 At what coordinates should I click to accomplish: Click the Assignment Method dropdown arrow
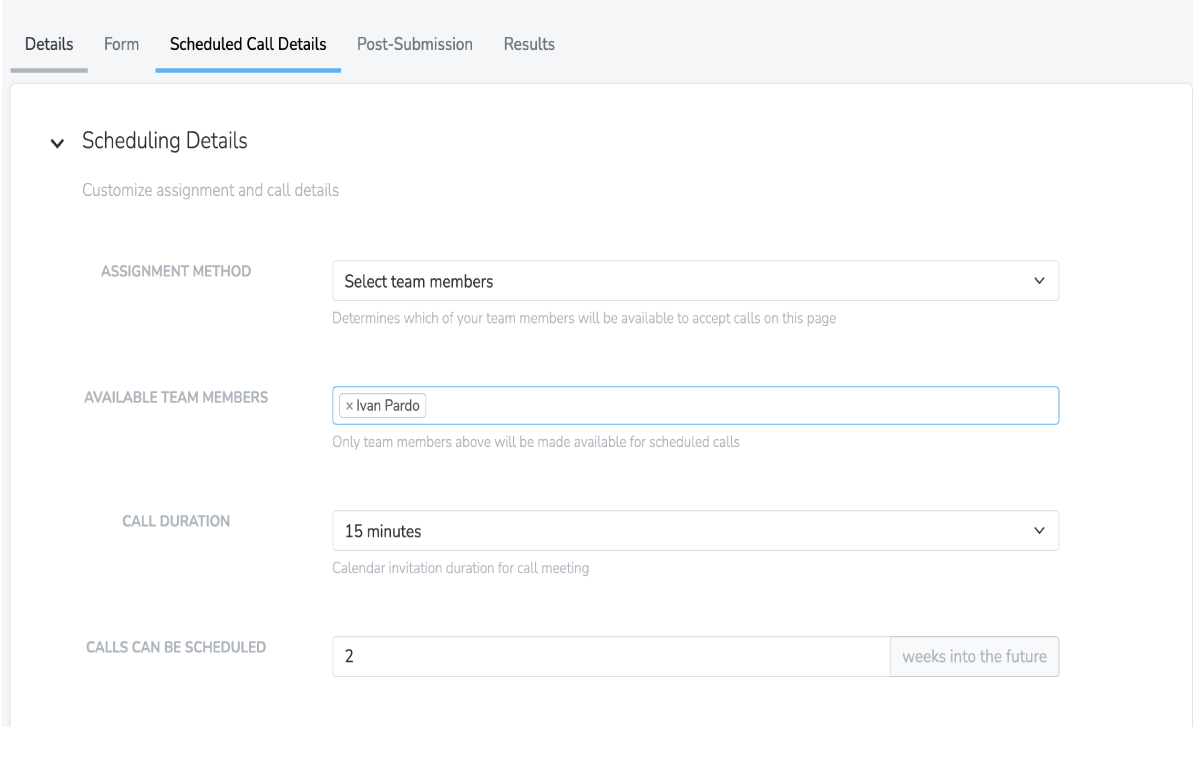1038,281
